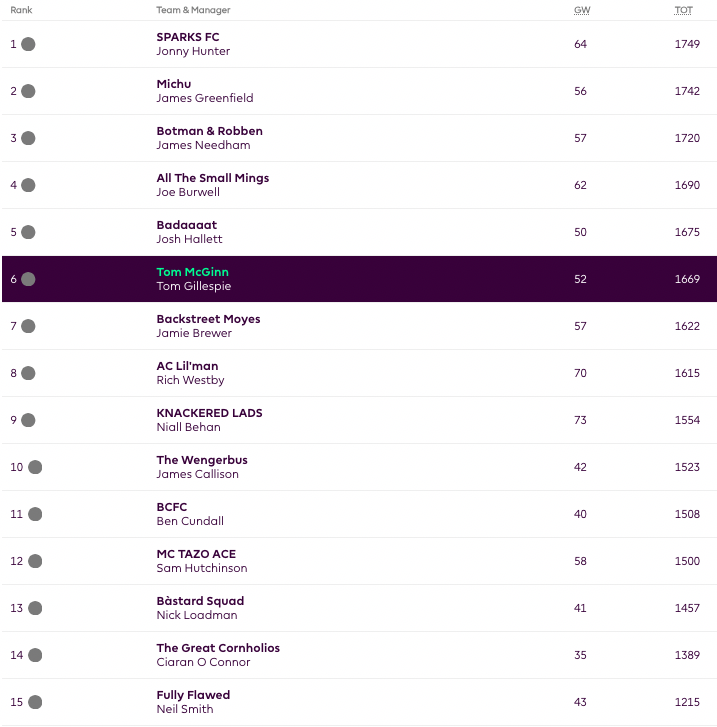Click the grey status icon beside rank 1
This screenshot has height=727, width=717.
click(x=28, y=44)
